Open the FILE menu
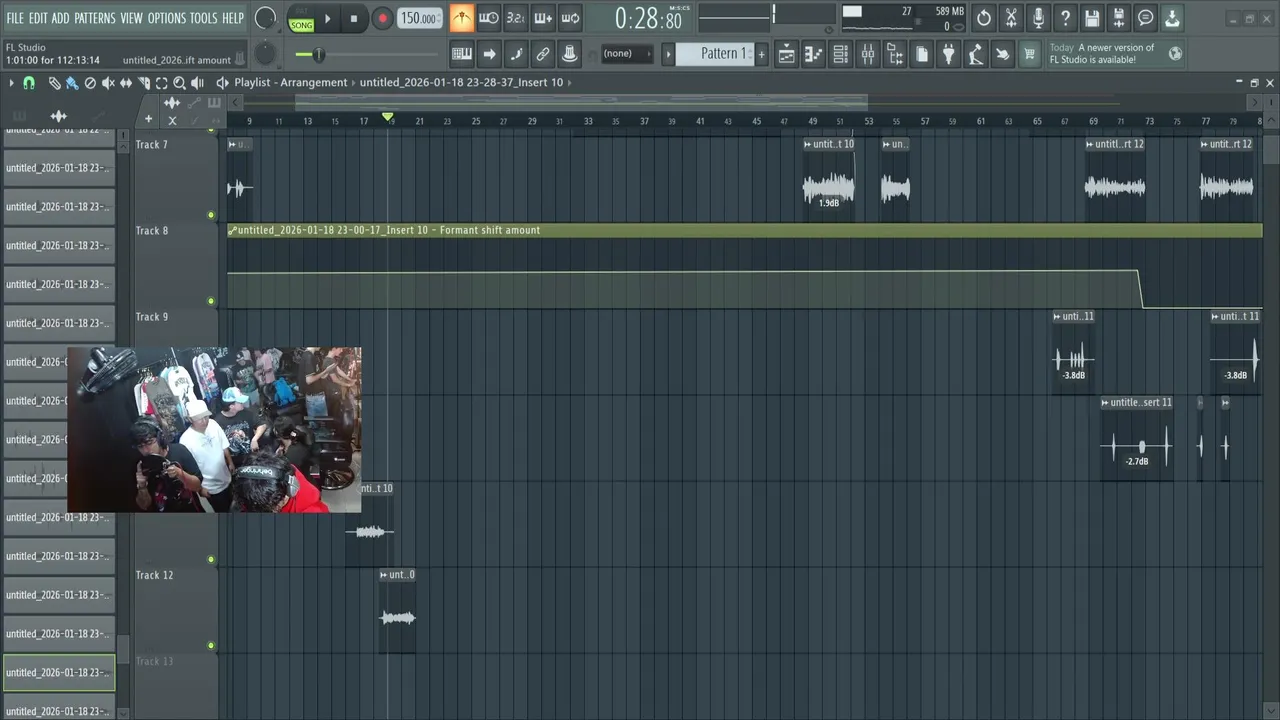The width and height of the screenshot is (1280, 720). pyautogui.click(x=15, y=18)
